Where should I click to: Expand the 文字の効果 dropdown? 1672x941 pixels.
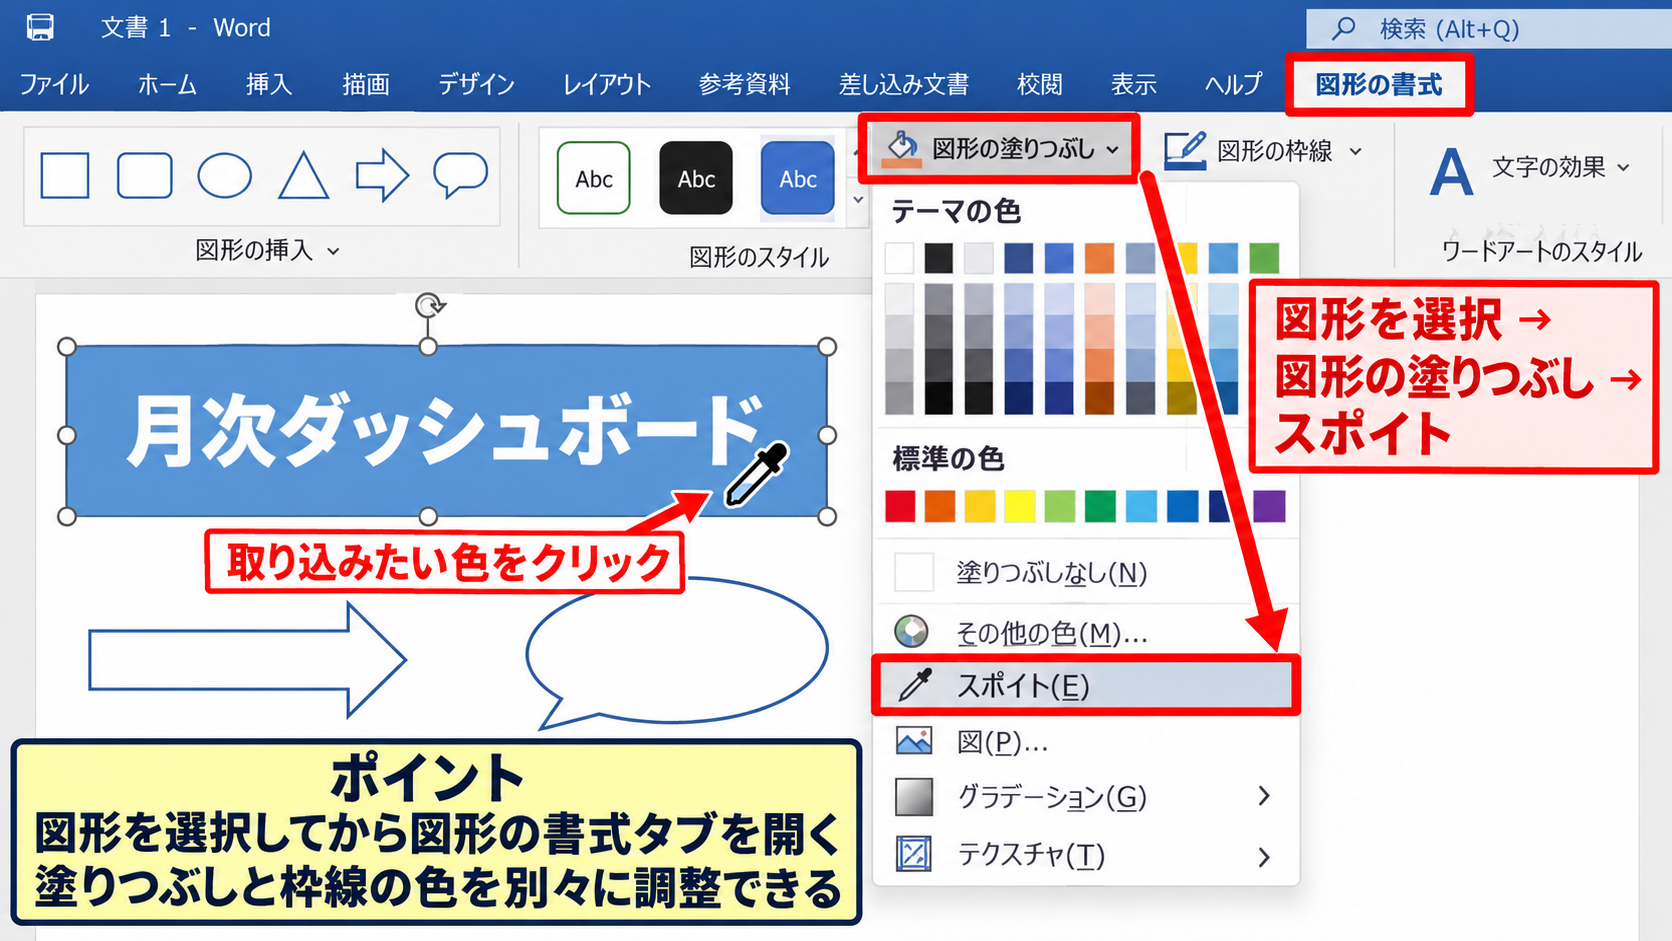(1623, 167)
